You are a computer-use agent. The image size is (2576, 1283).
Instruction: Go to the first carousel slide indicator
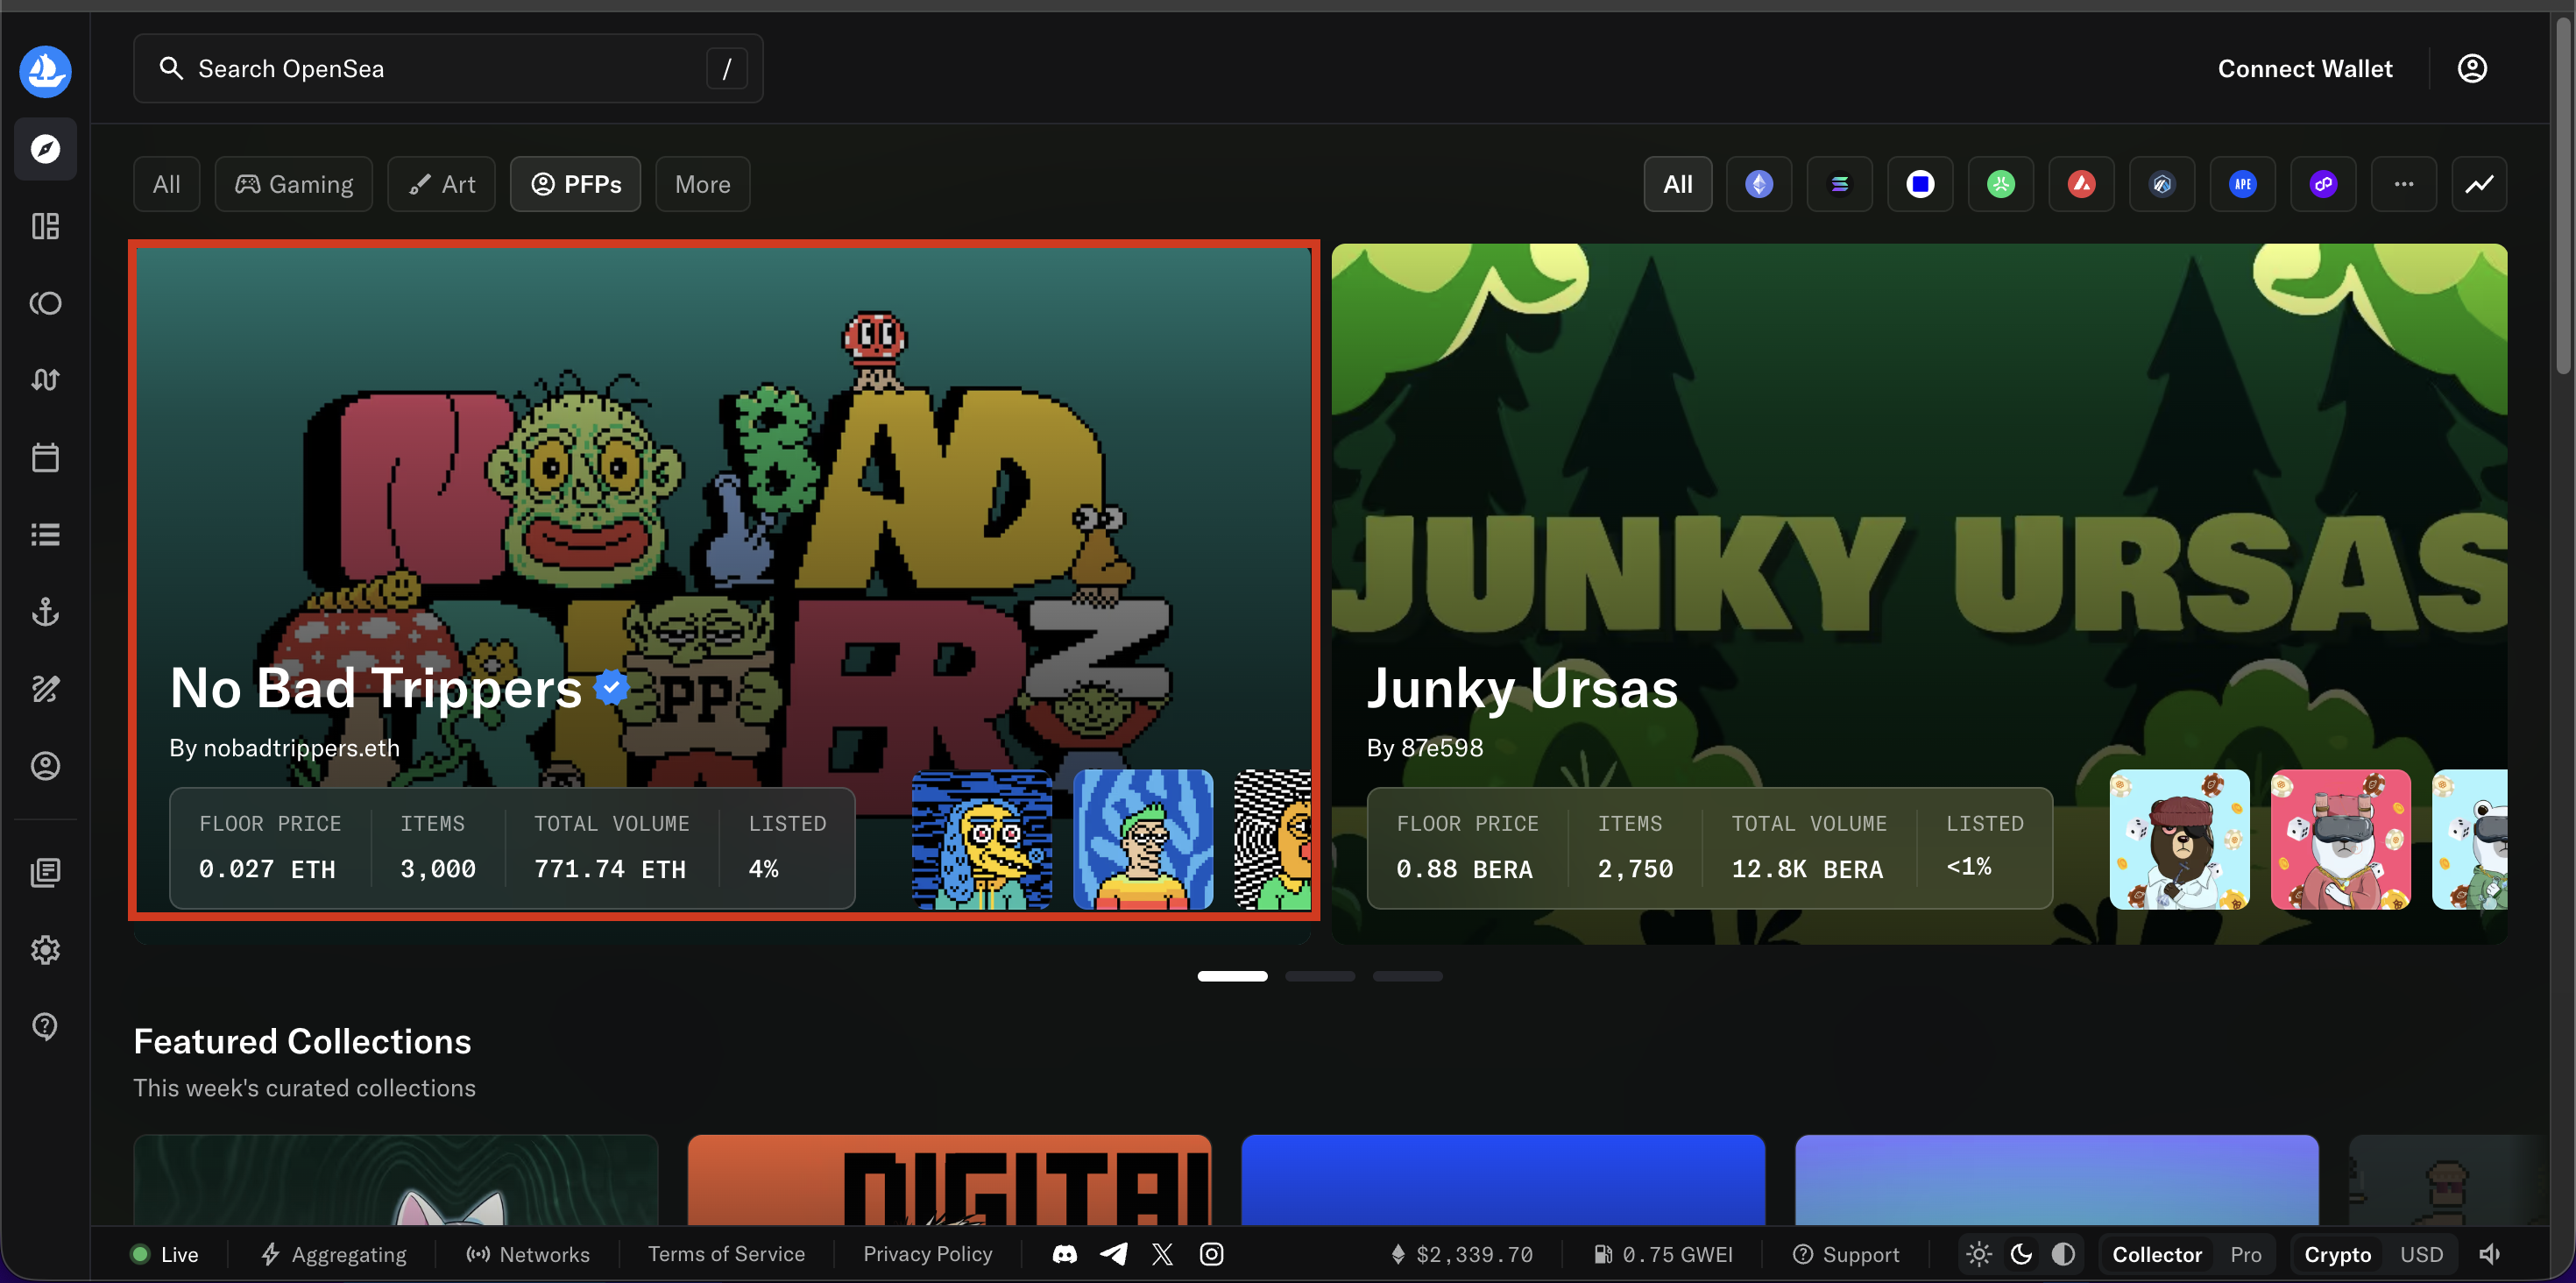coord(1232,976)
